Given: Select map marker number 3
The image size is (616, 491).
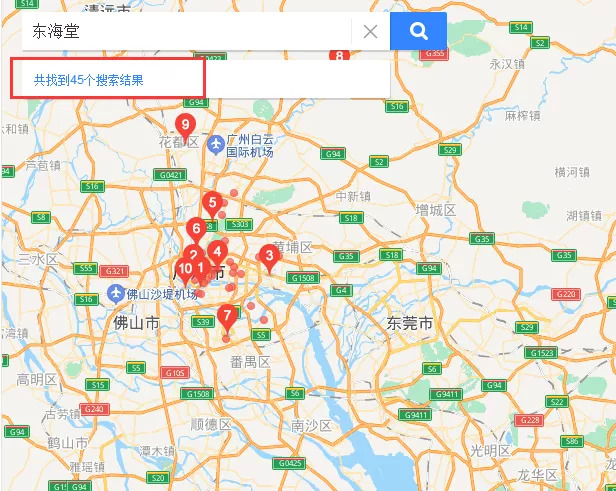Looking at the screenshot, I should tap(269, 258).
